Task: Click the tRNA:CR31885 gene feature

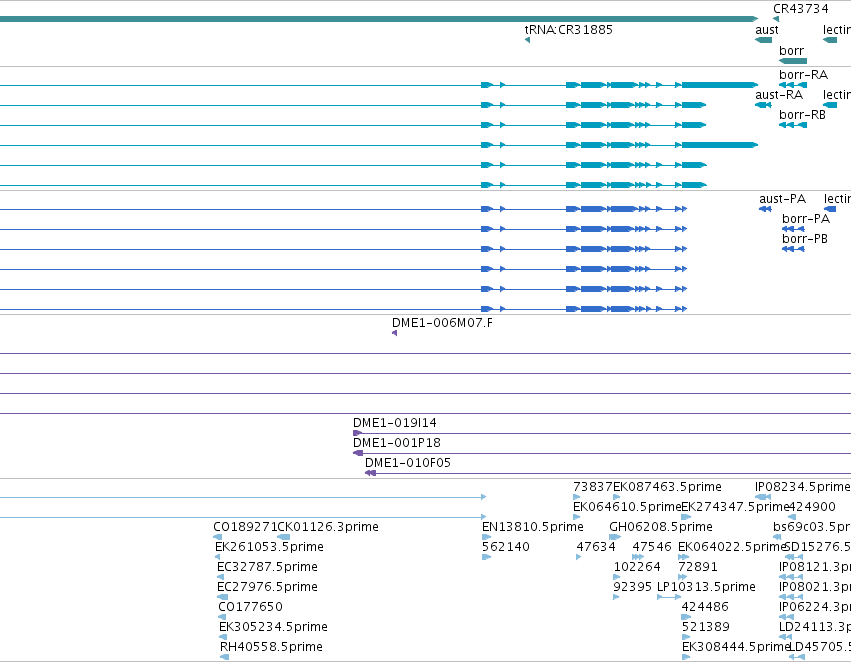Action: click(568, 30)
